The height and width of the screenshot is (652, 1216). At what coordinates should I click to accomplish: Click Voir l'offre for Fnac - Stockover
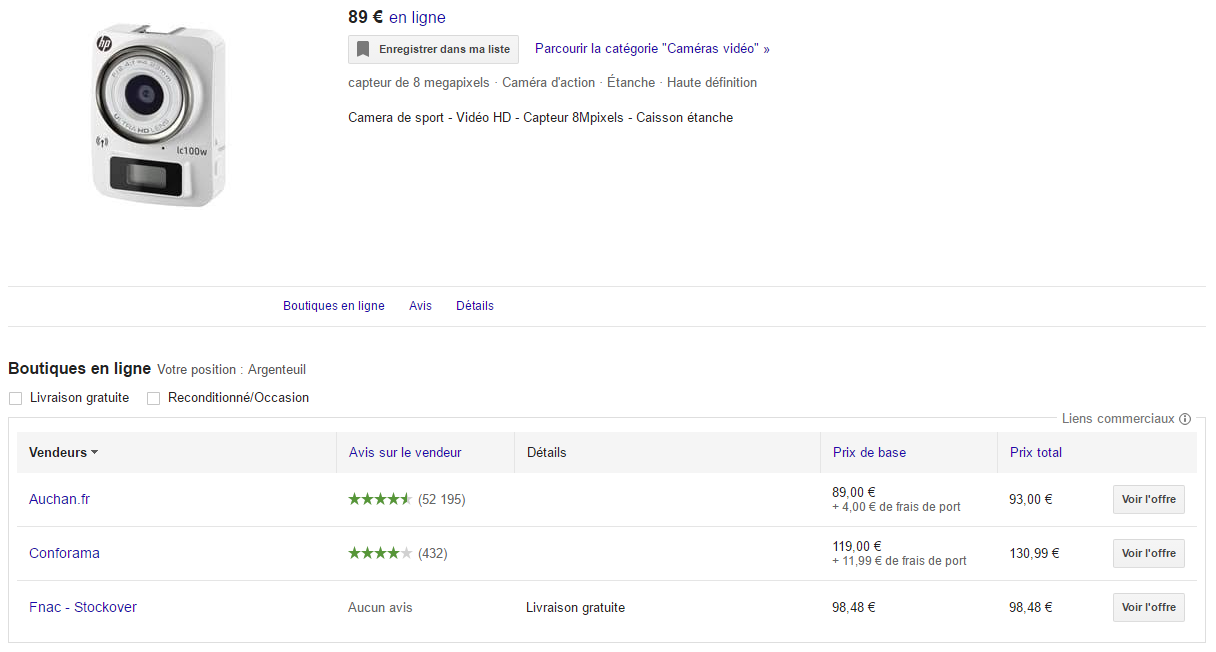point(1149,607)
